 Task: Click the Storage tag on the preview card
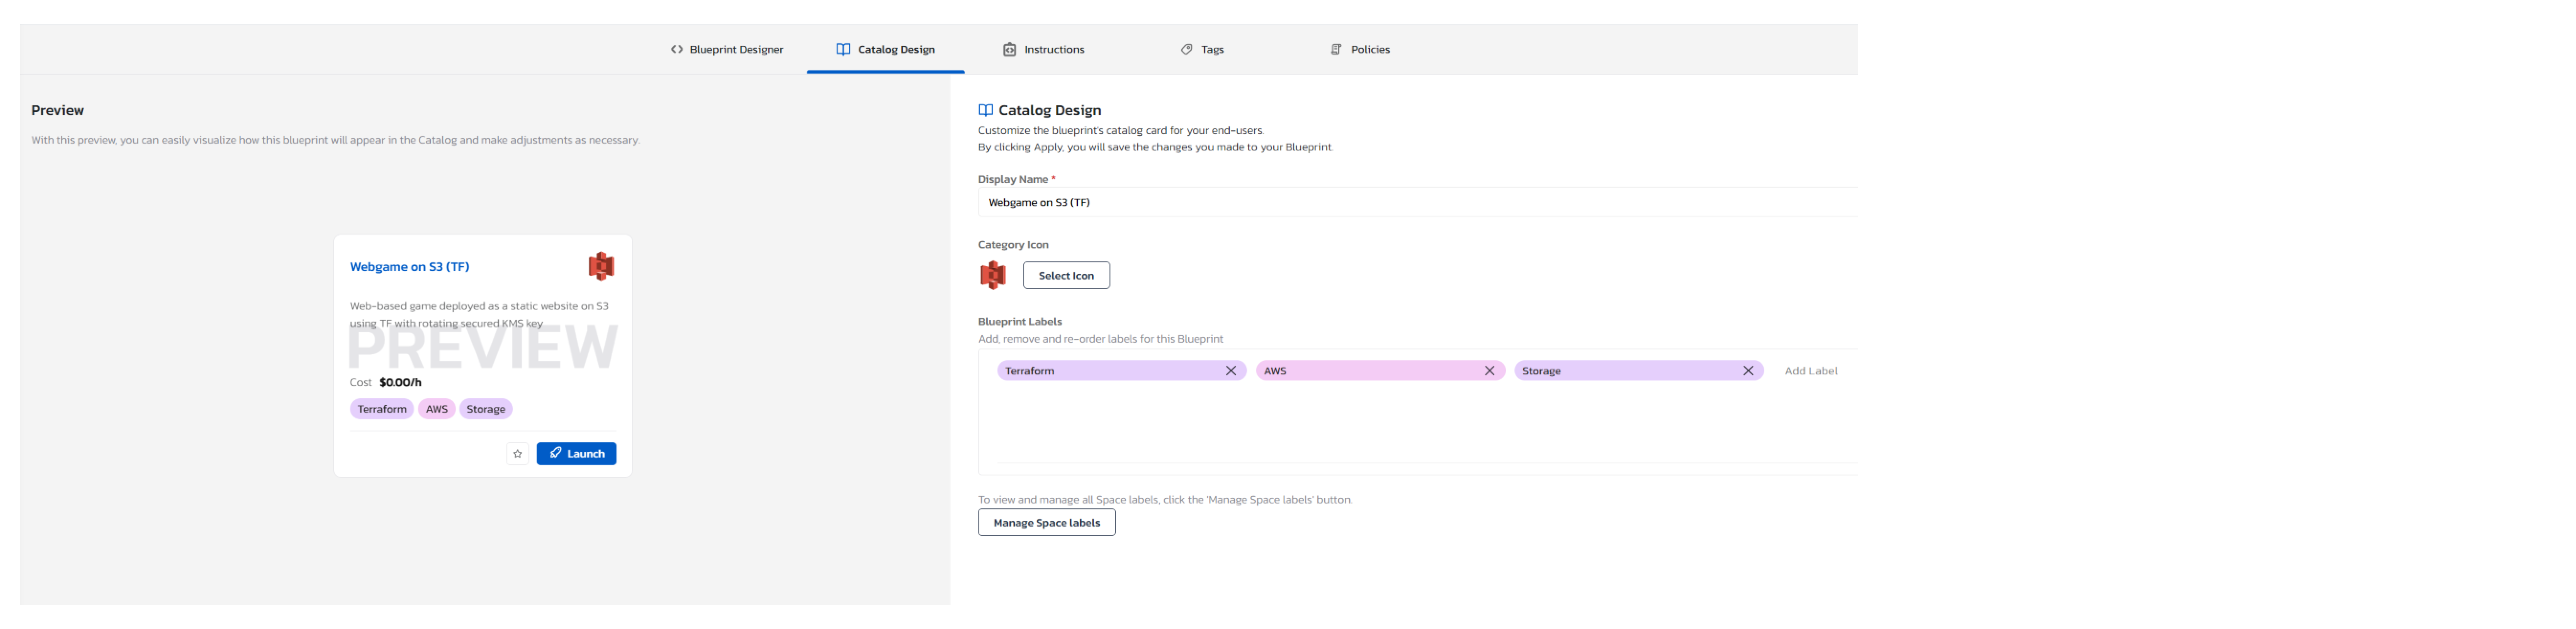pos(486,409)
